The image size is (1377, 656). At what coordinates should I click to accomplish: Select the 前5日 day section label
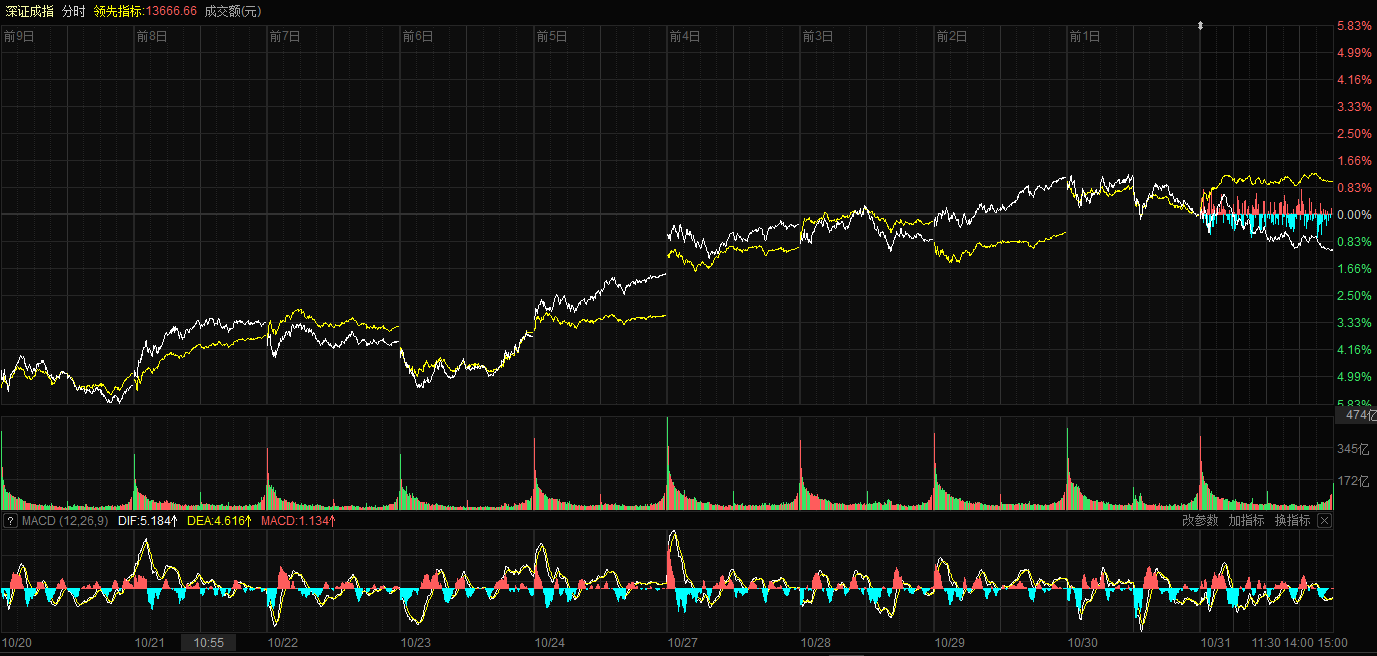coord(551,36)
